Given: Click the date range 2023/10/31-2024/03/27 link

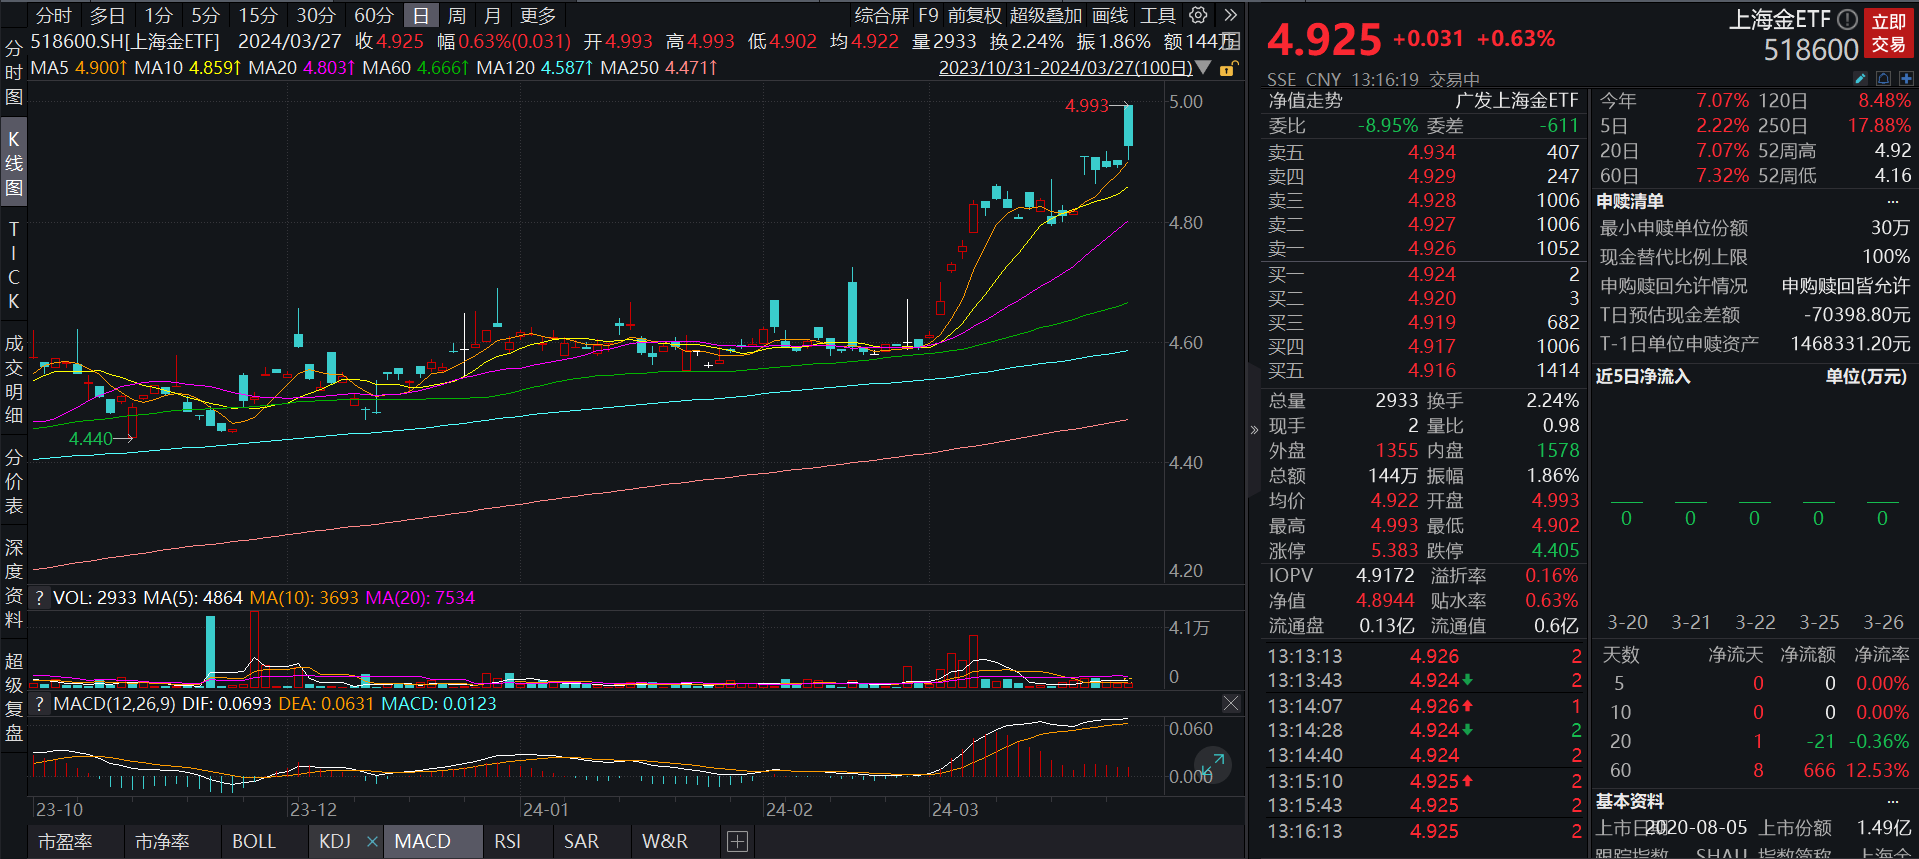Looking at the screenshot, I should pos(1065,68).
